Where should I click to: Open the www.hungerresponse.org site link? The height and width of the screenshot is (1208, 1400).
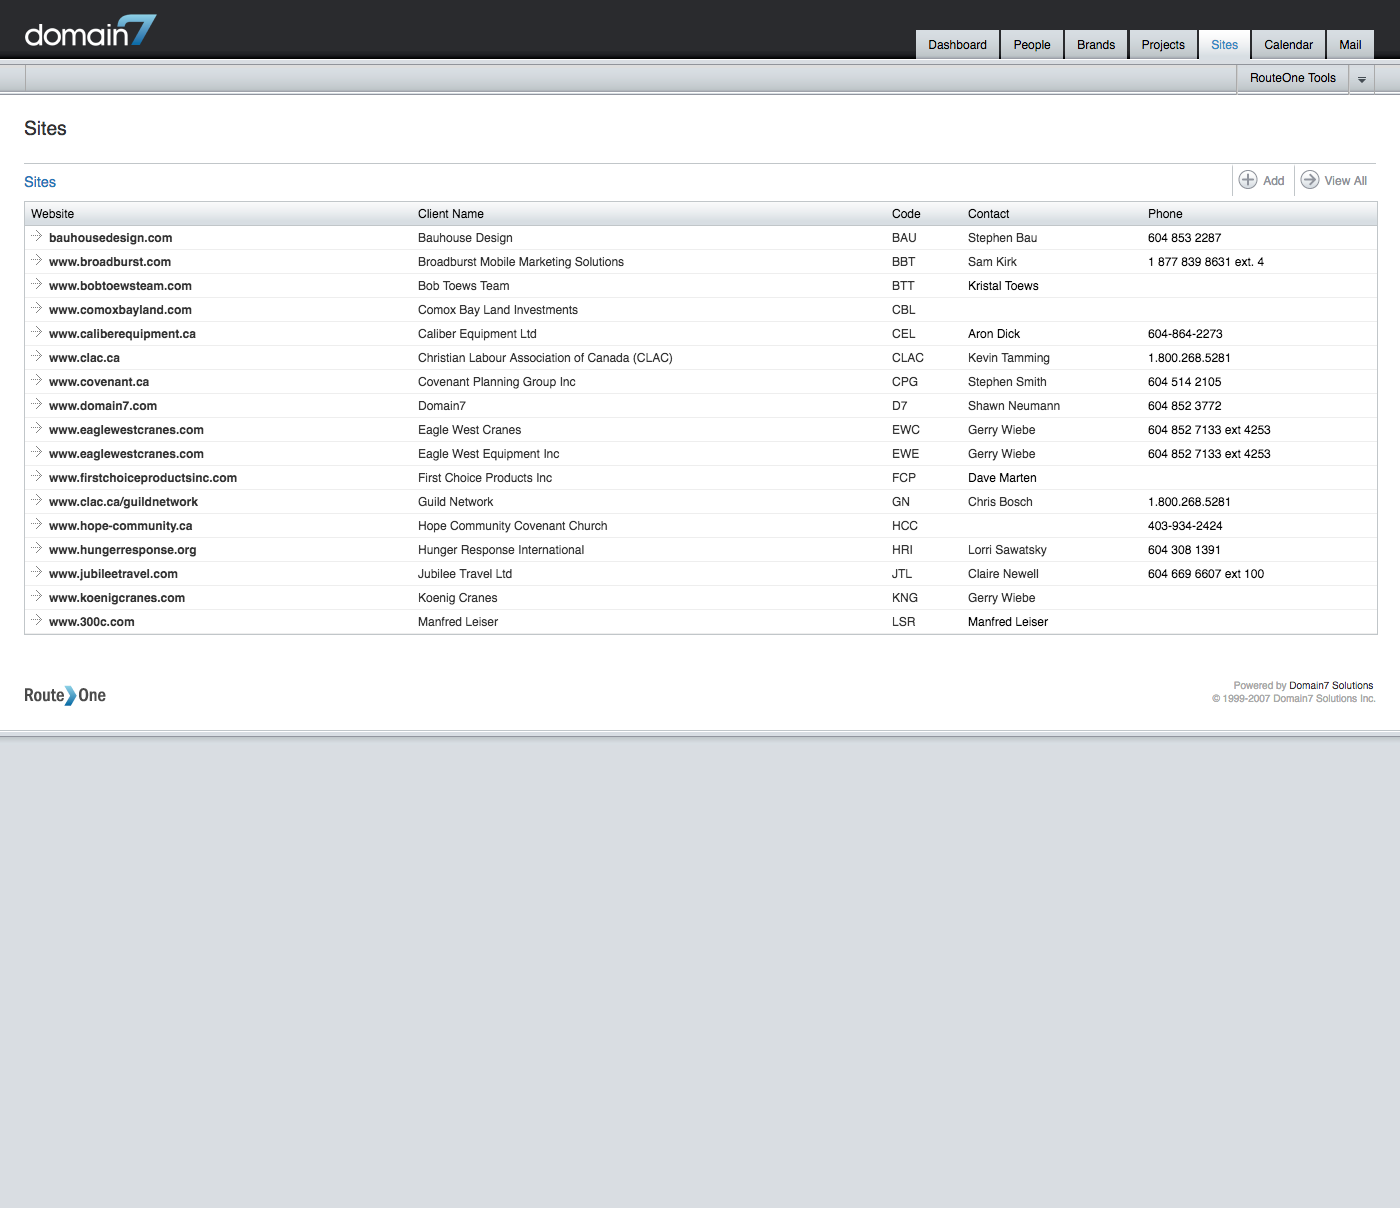tap(123, 550)
